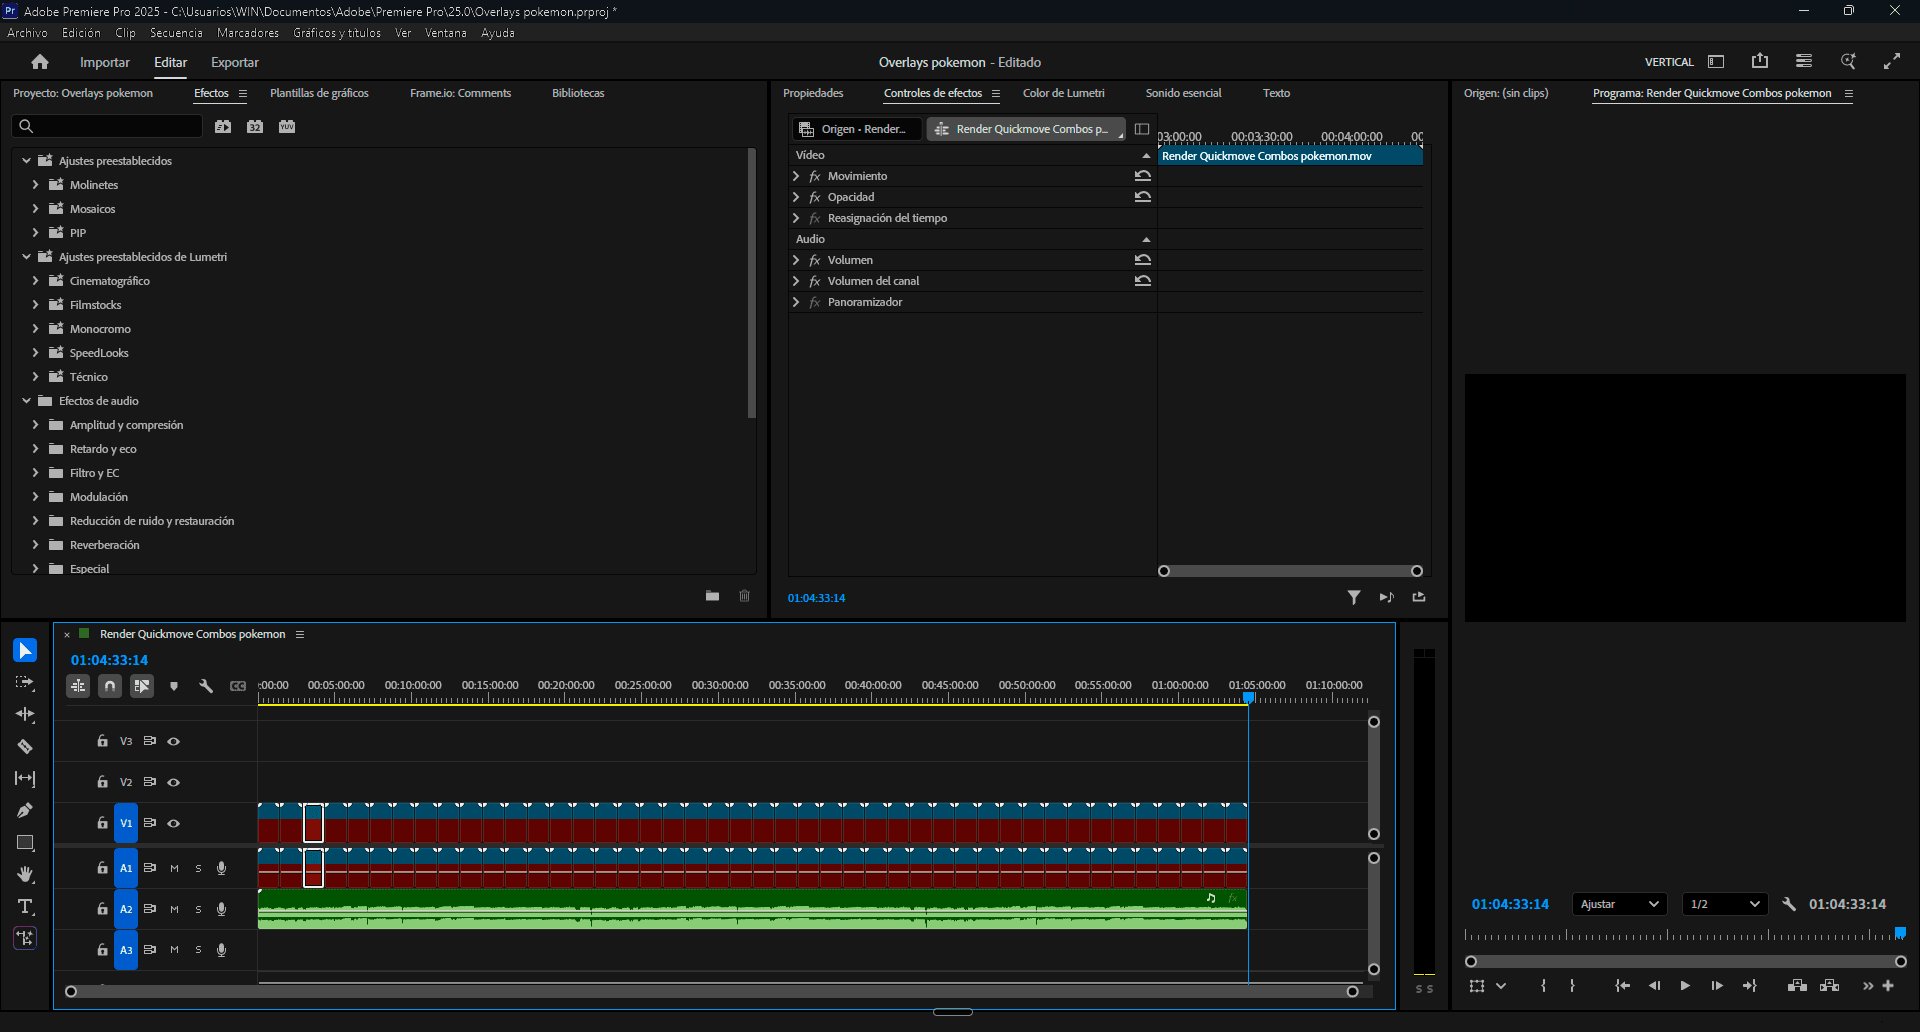Expand the Opacidad effect properties
Viewport: 1920px width, 1032px height.
(x=796, y=197)
